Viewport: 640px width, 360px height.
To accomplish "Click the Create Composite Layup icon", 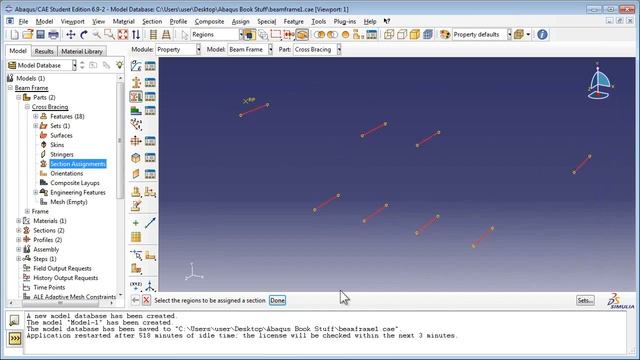I will (136, 111).
